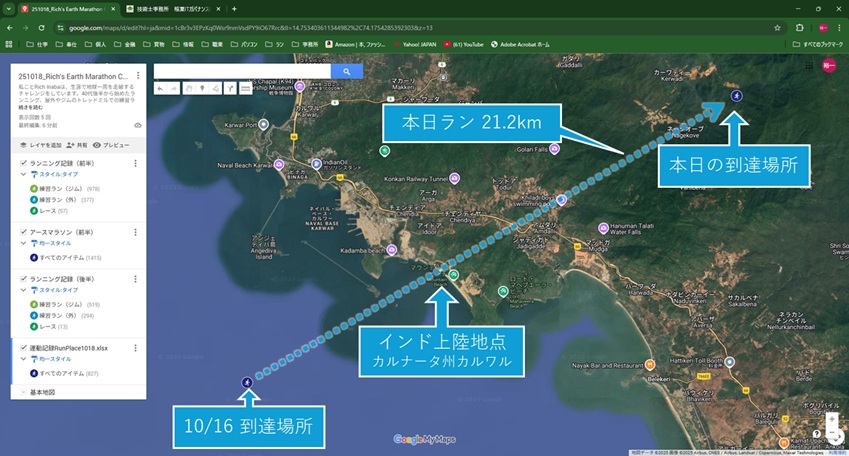Click the レイヤを追加 button
The height and width of the screenshot is (456, 849).
(40, 145)
